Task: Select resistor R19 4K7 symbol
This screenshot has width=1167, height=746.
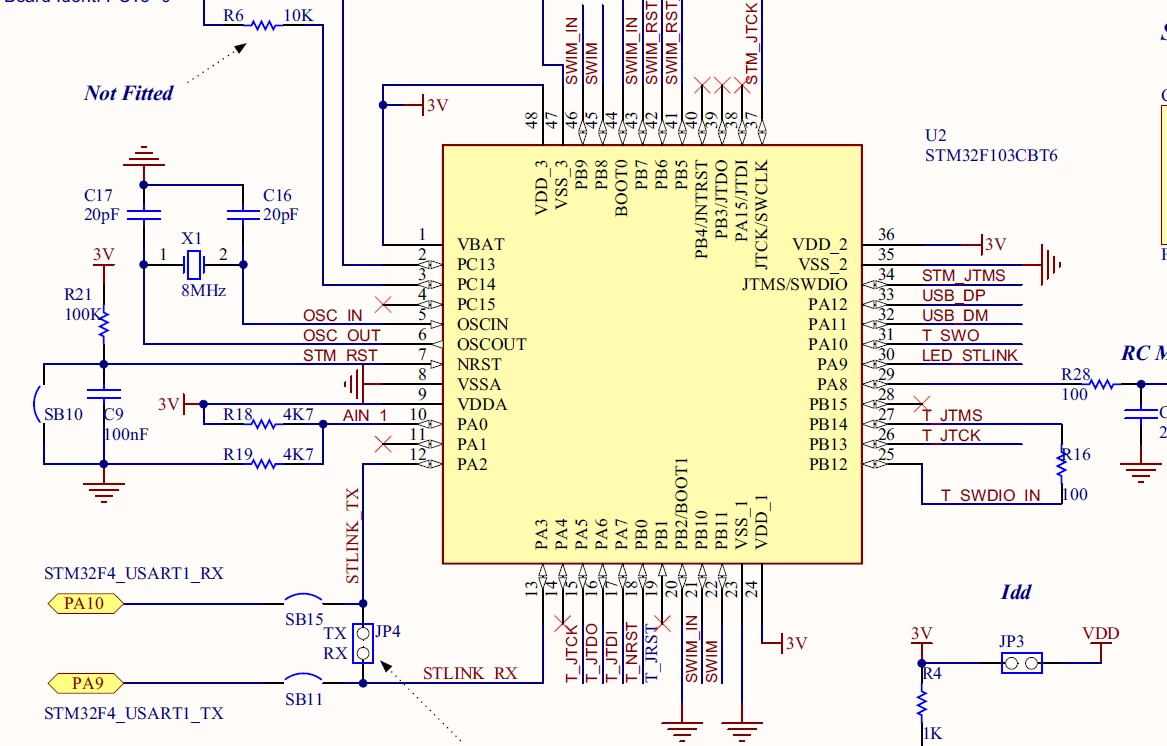Action: click(263, 464)
